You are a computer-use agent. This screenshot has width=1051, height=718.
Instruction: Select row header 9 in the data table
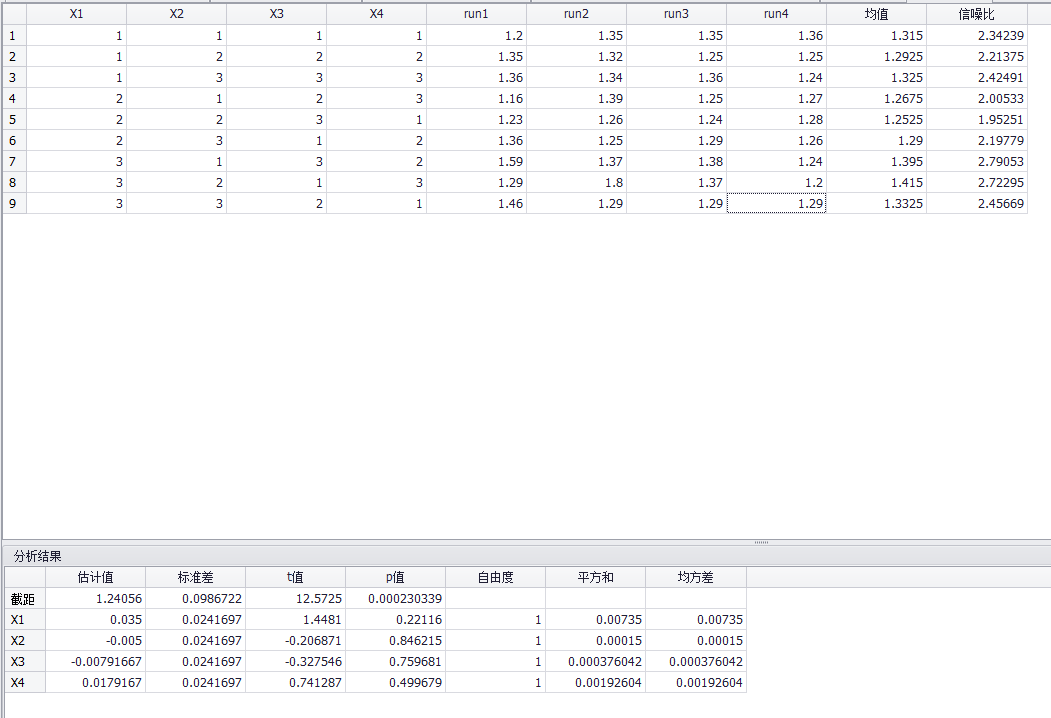pyautogui.click(x=13, y=203)
